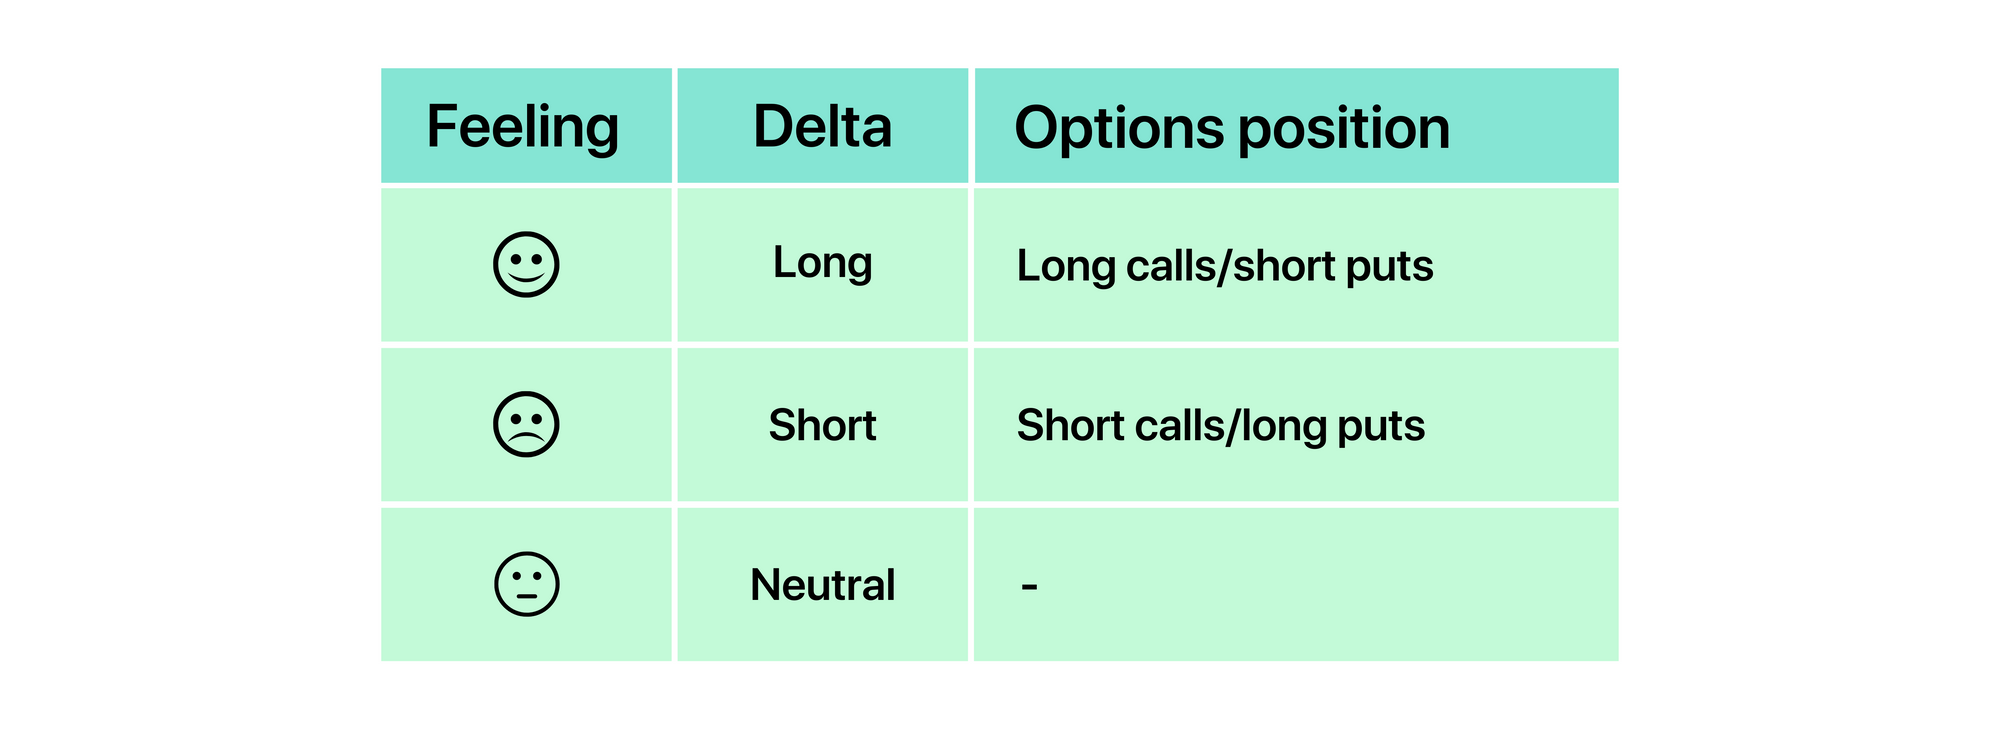Select the Delta column header
The image size is (2000, 729).
pos(823,126)
